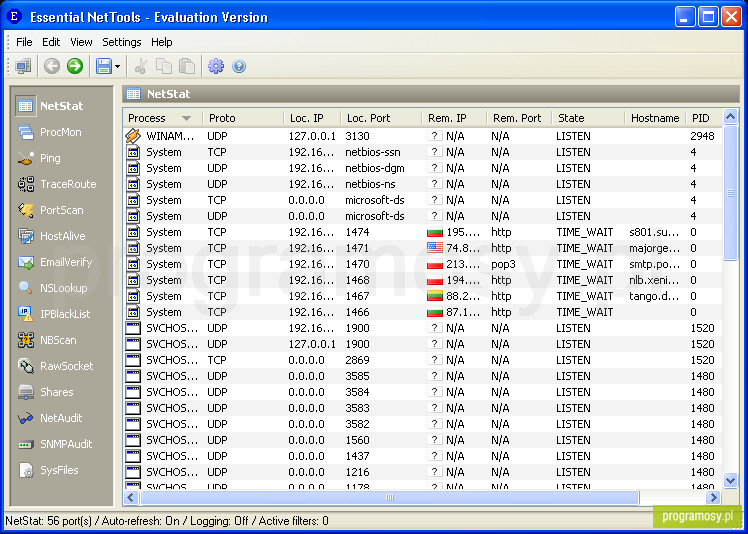
Task: Click the vertical scrollbar down arrow
Action: pyautogui.click(x=730, y=481)
